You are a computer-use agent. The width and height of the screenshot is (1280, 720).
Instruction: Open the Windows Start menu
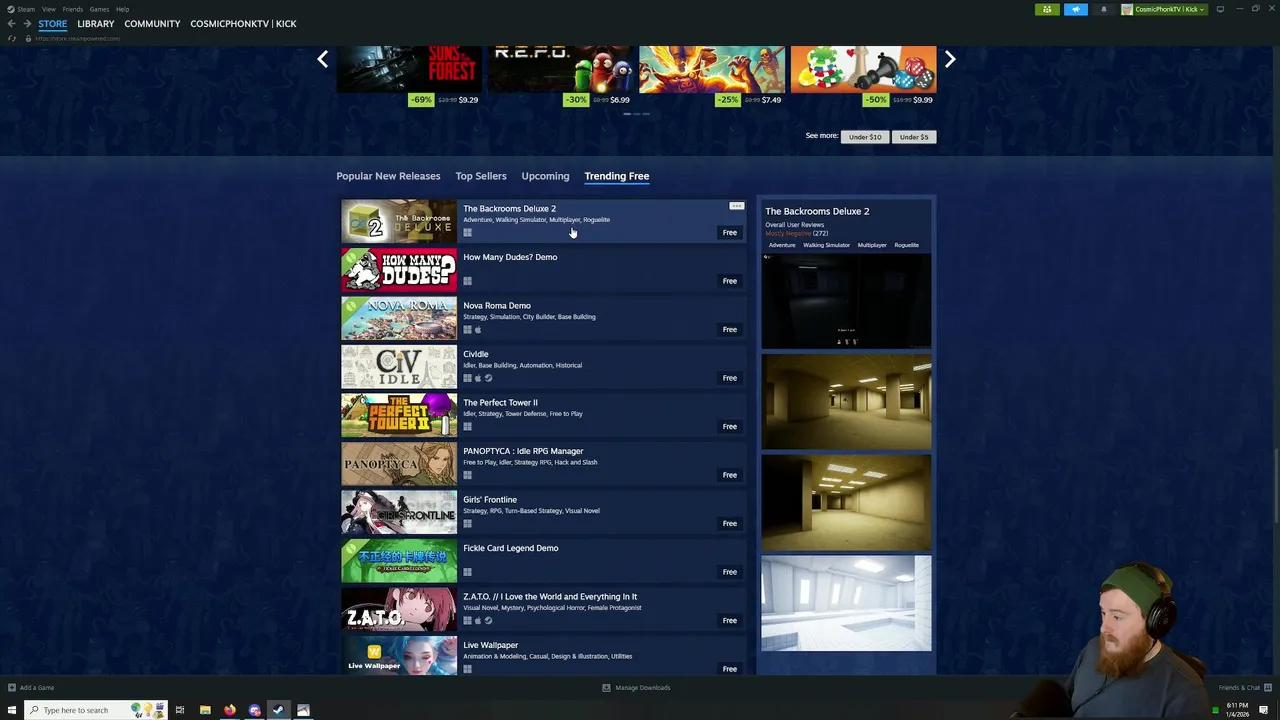point(12,710)
